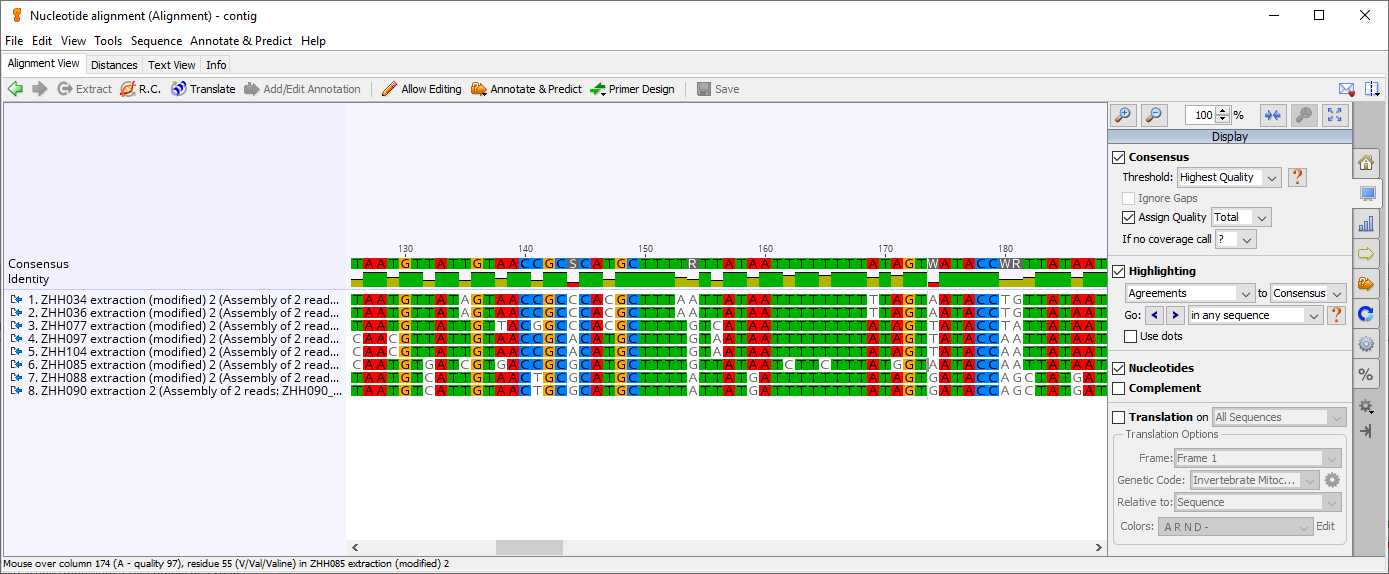Open the Frame 1 dropdown
The width and height of the screenshot is (1389, 574).
tap(1257, 458)
